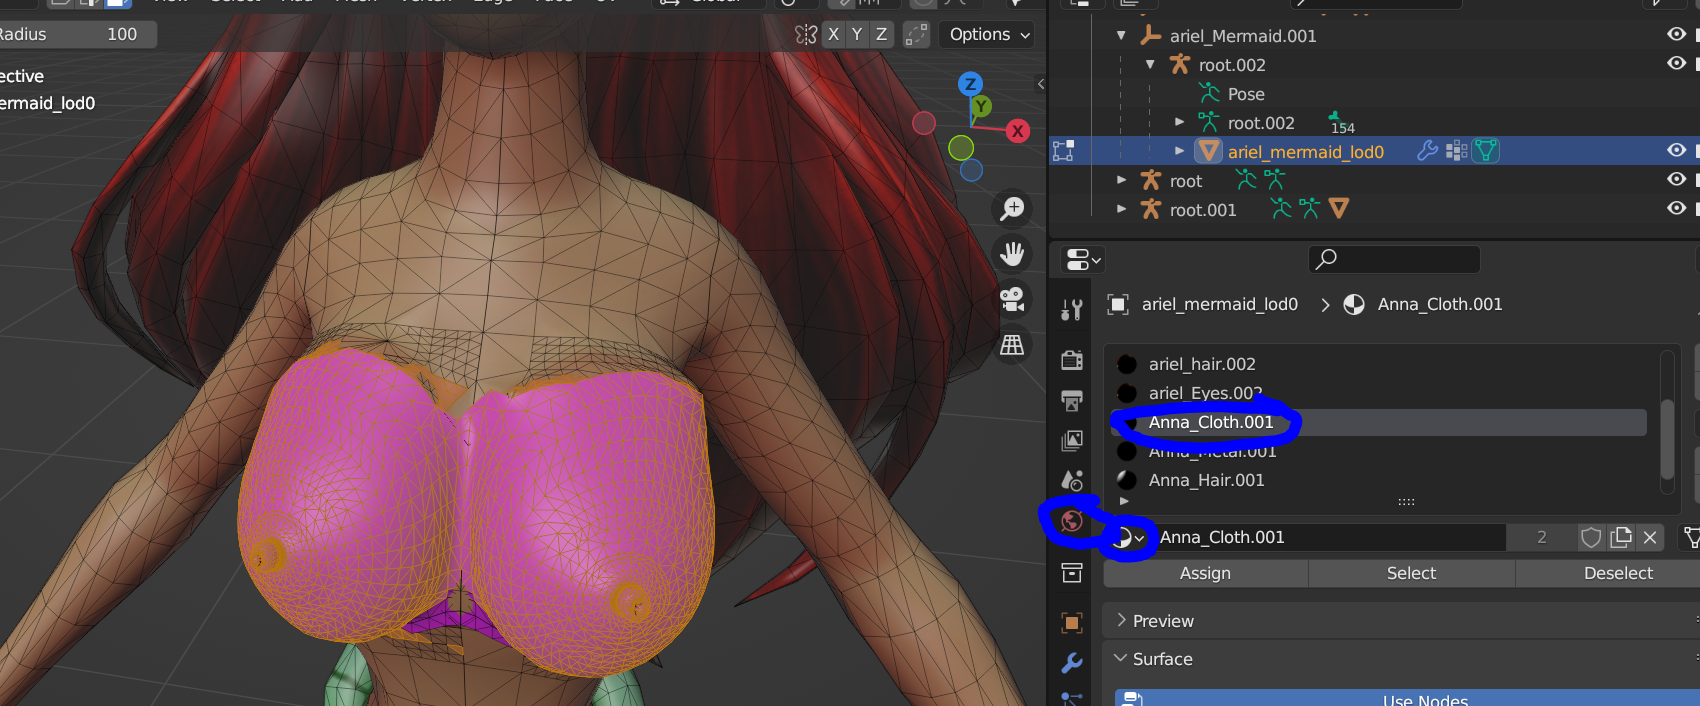The width and height of the screenshot is (1700, 706).
Task: Enable X axis mirror
Action: click(833, 34)
